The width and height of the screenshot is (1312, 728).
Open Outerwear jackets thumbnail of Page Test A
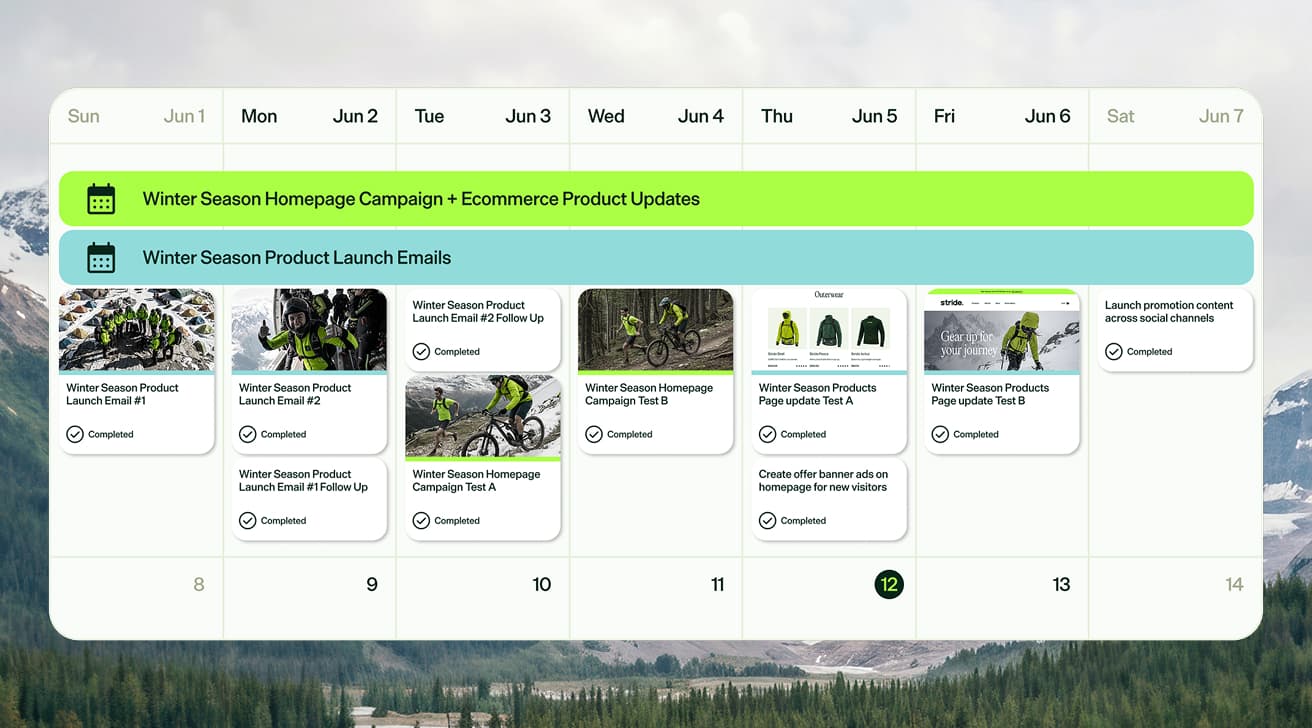pyautogui.click(x=829, y=330)
